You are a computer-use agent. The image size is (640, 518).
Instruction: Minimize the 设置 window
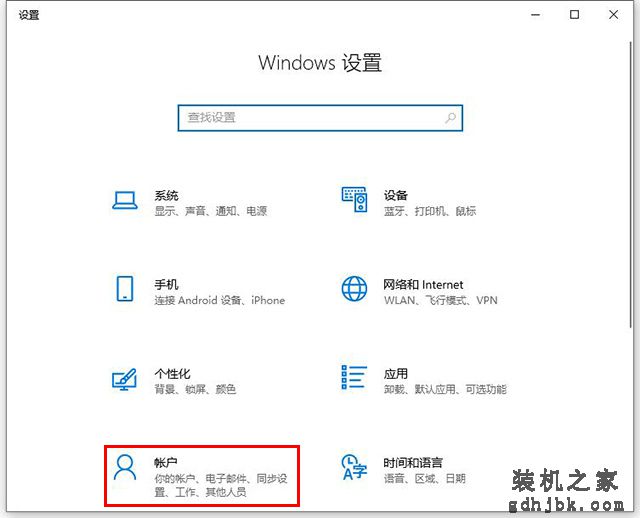(536, 15)
